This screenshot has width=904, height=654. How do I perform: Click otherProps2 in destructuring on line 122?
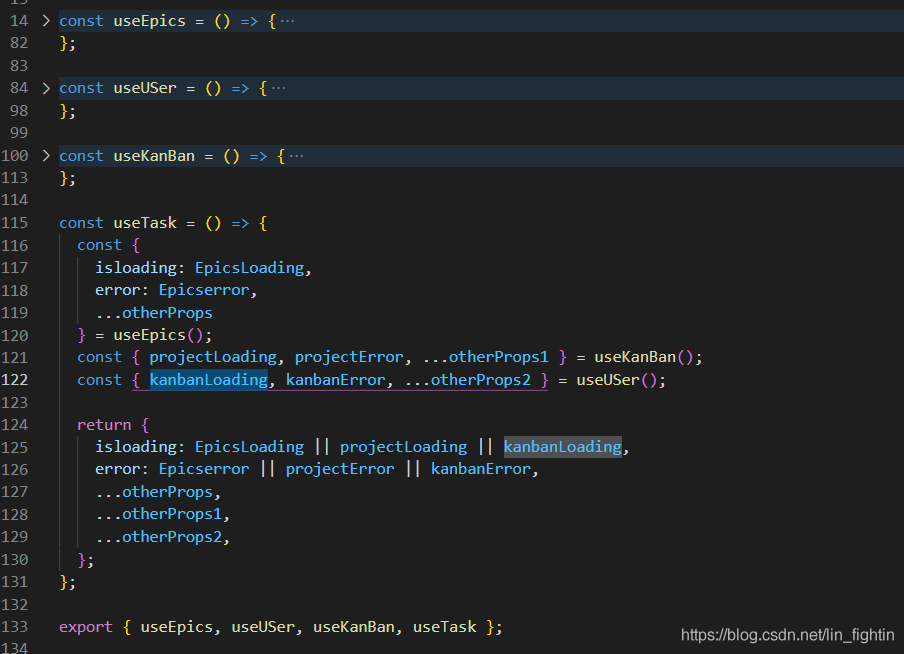click(x=480, y=380)
